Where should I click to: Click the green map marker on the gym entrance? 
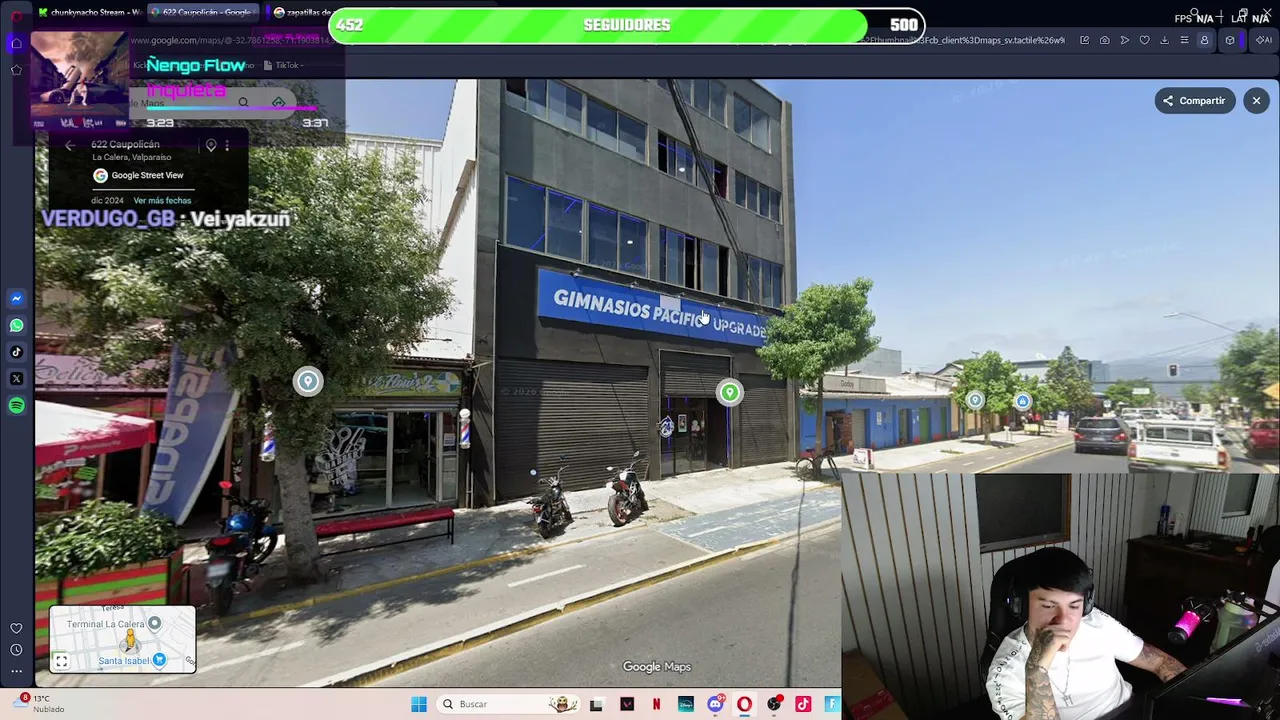point(730,393)
